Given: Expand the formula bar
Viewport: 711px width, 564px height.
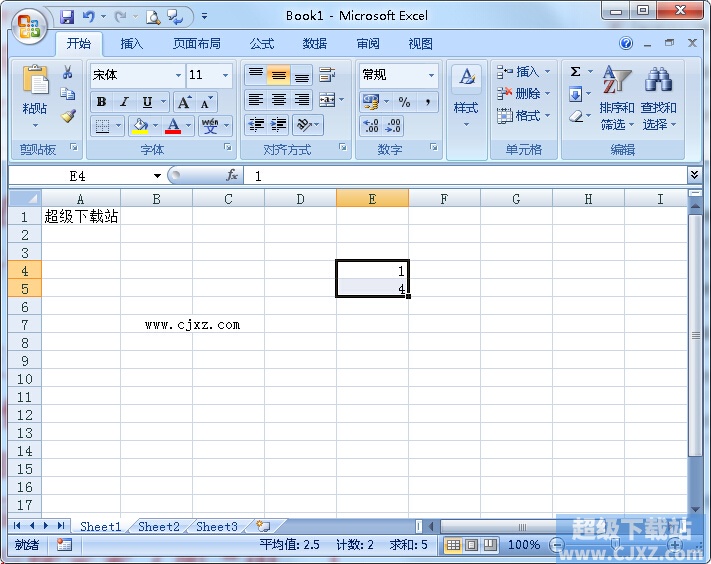Looking at the screenshot, I should click(x=694, y=175).
